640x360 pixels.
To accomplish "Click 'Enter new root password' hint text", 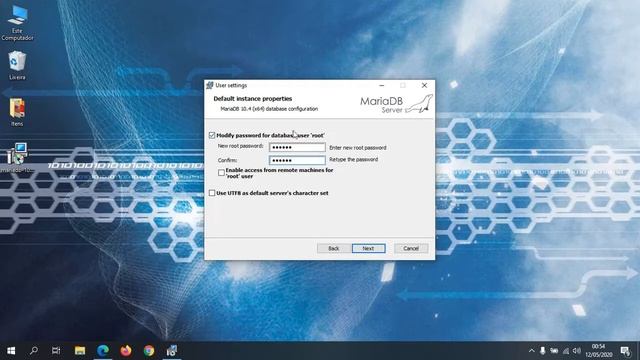I will pos(358,147).
